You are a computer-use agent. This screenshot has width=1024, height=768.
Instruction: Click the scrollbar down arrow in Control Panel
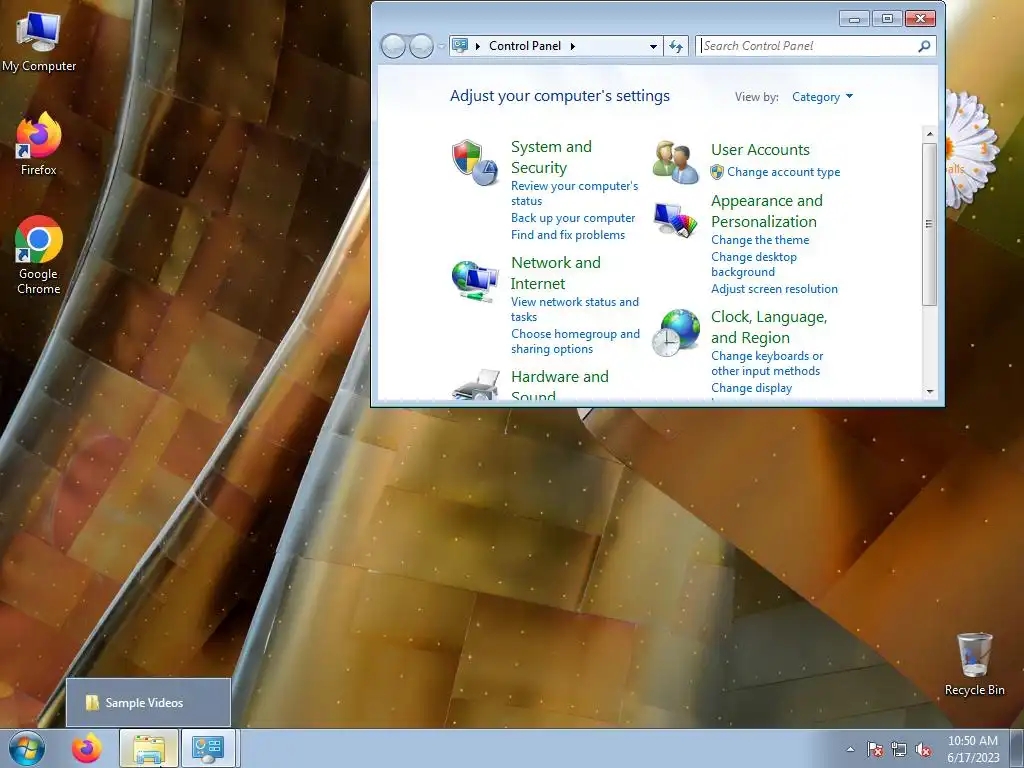[x=930, y=392]
